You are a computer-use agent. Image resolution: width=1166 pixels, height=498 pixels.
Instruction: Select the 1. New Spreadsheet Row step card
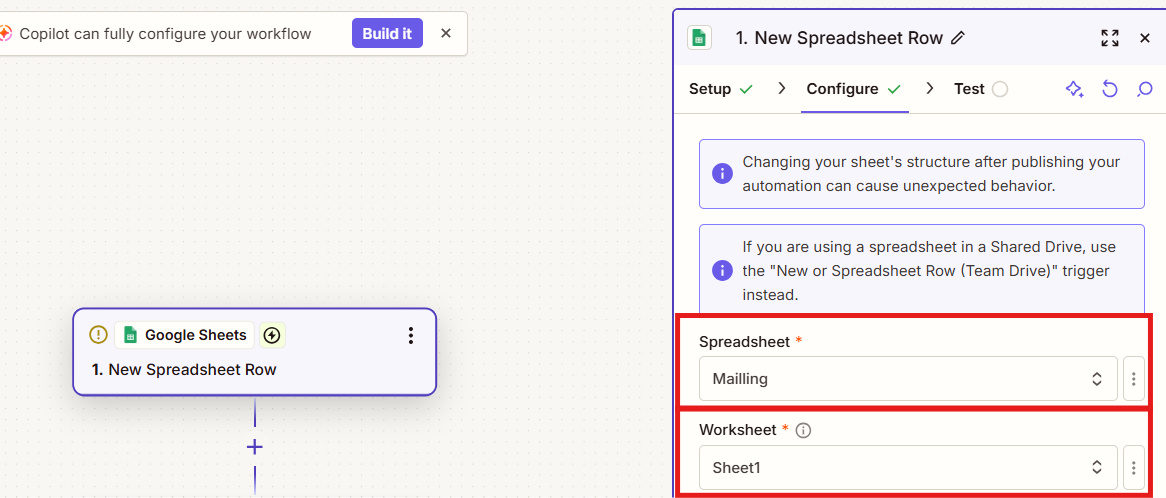(254, 352)
